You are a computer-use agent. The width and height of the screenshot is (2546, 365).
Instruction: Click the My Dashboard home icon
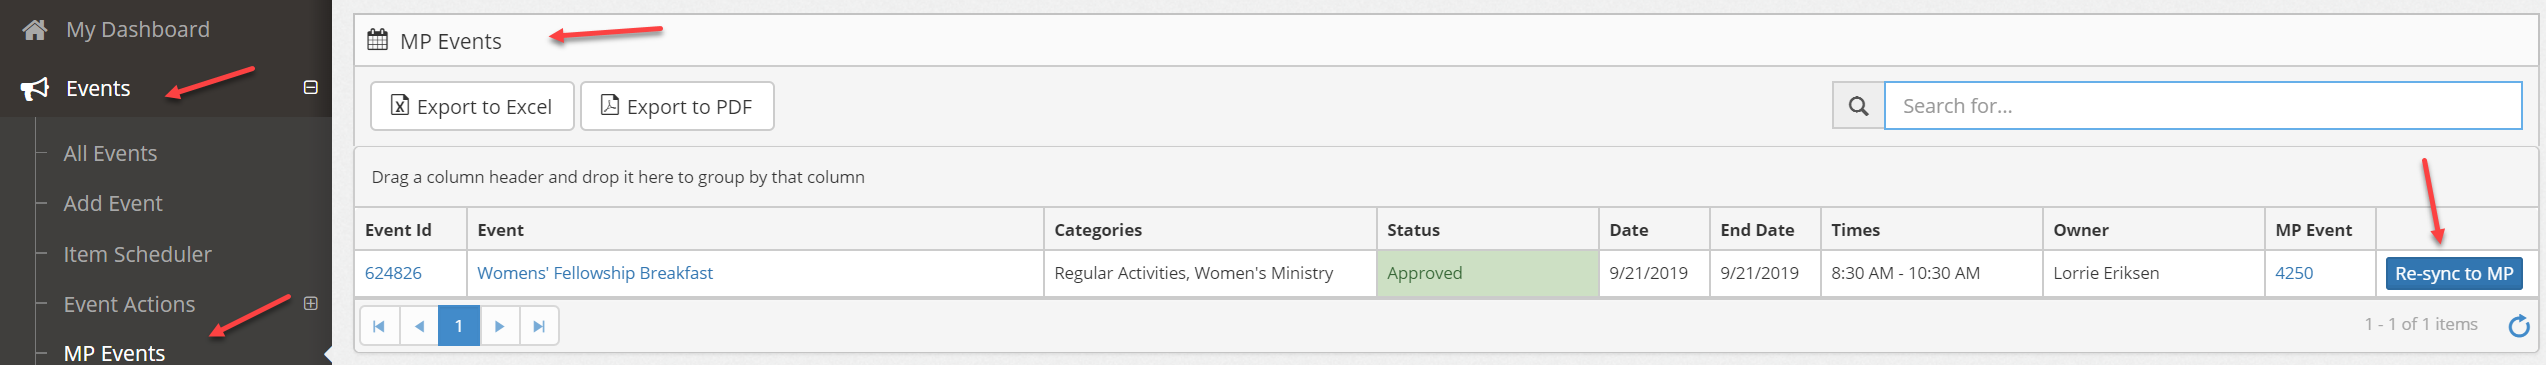(x=35, y=30)
